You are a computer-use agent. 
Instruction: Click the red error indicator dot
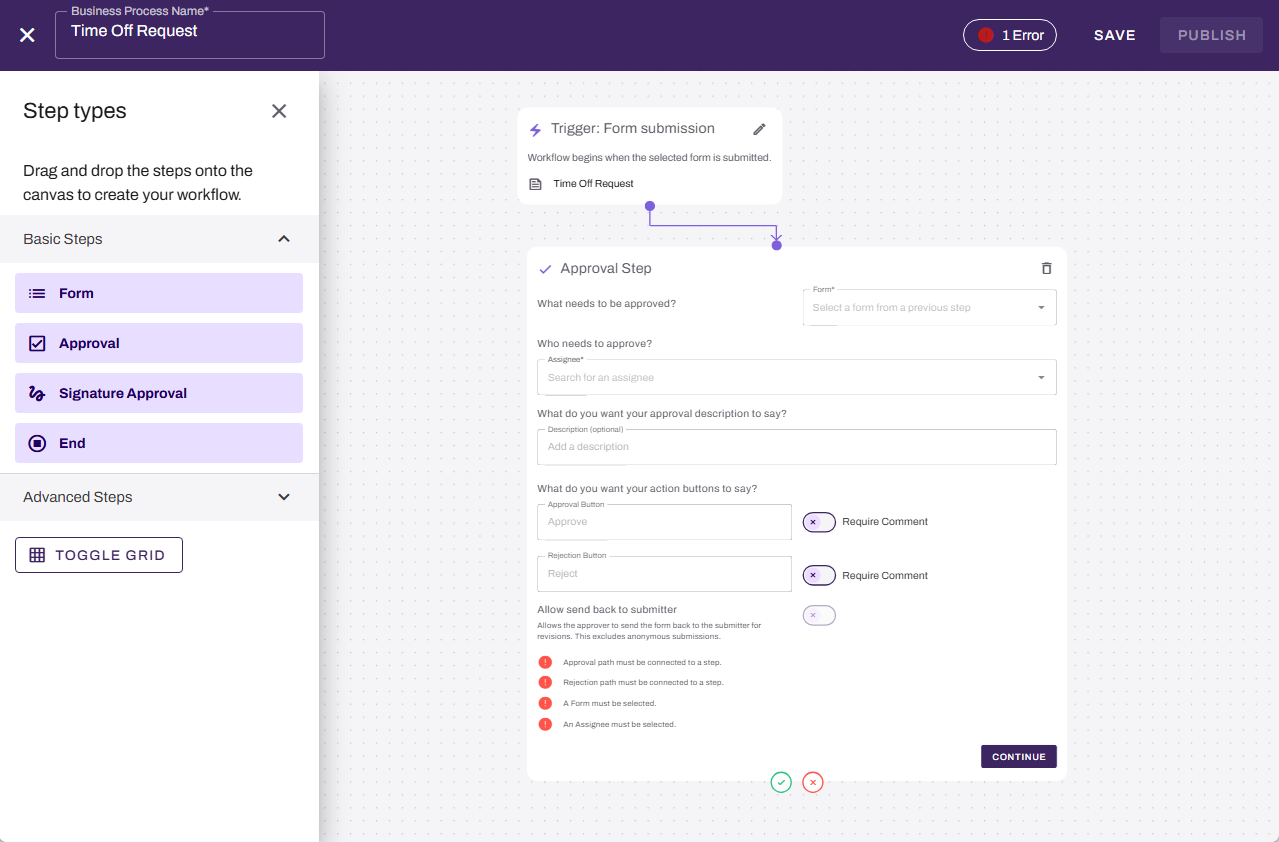click(986, 35)
